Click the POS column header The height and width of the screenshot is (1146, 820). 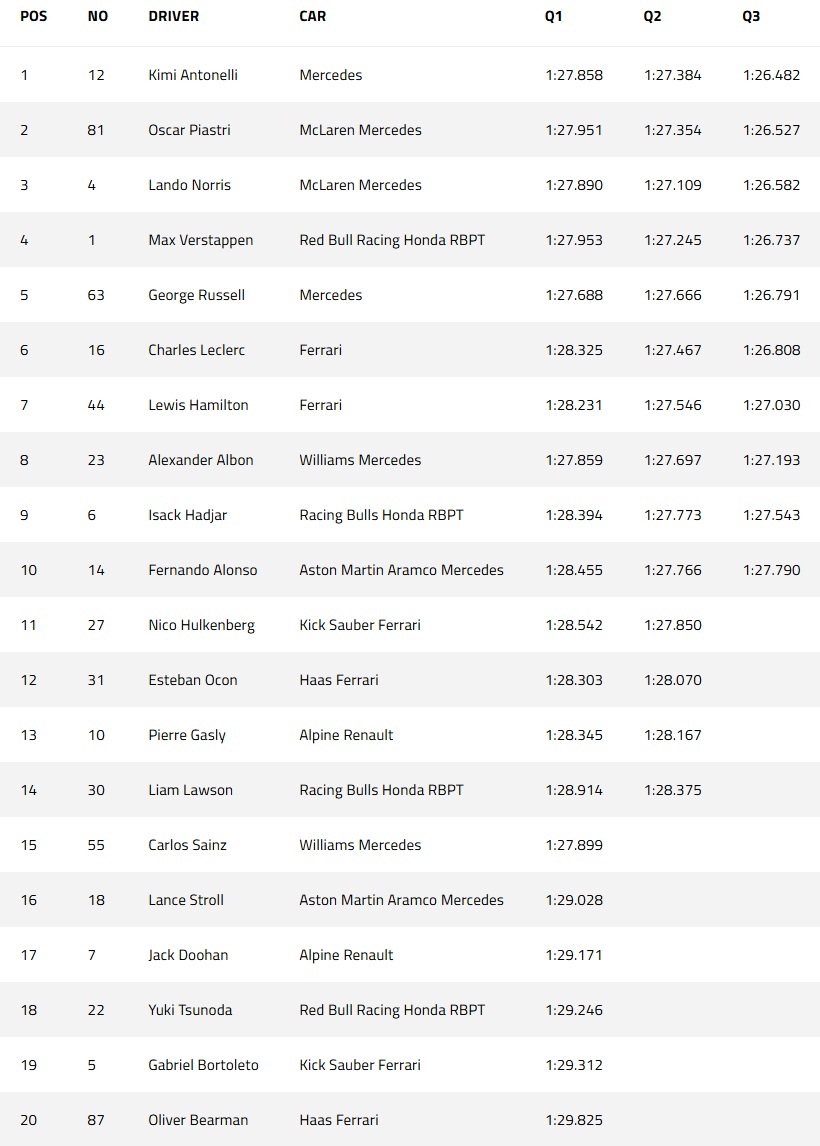34,16
